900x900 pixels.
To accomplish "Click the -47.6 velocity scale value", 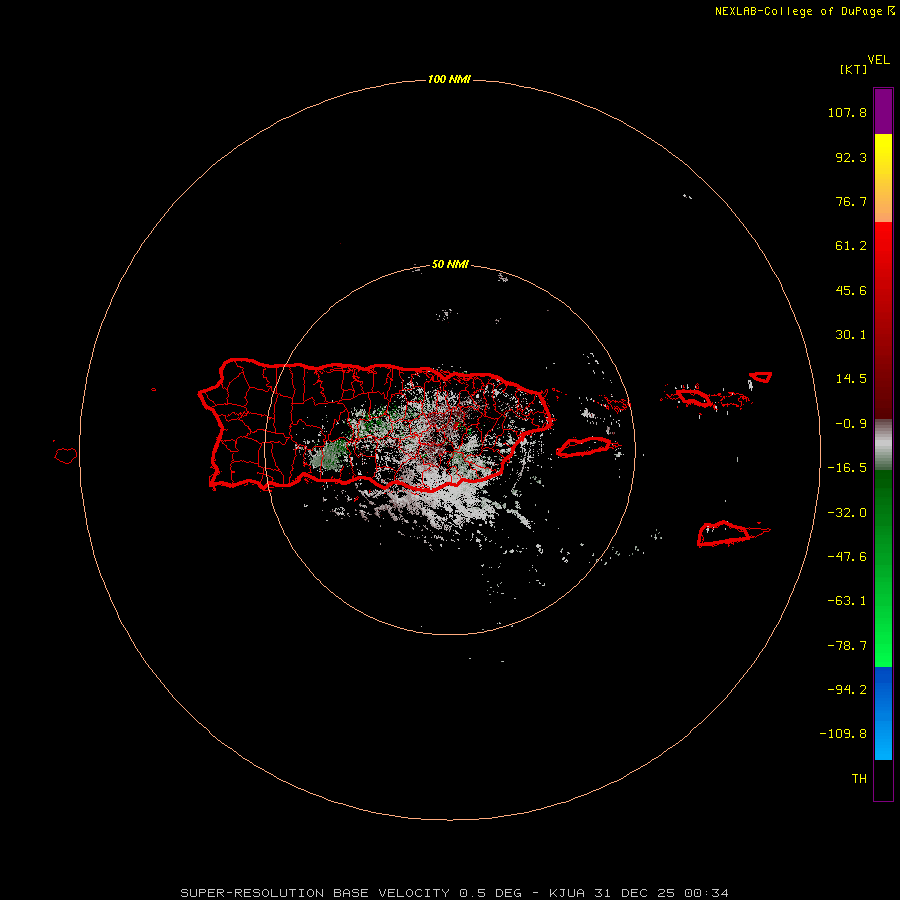I will [847, 557].
